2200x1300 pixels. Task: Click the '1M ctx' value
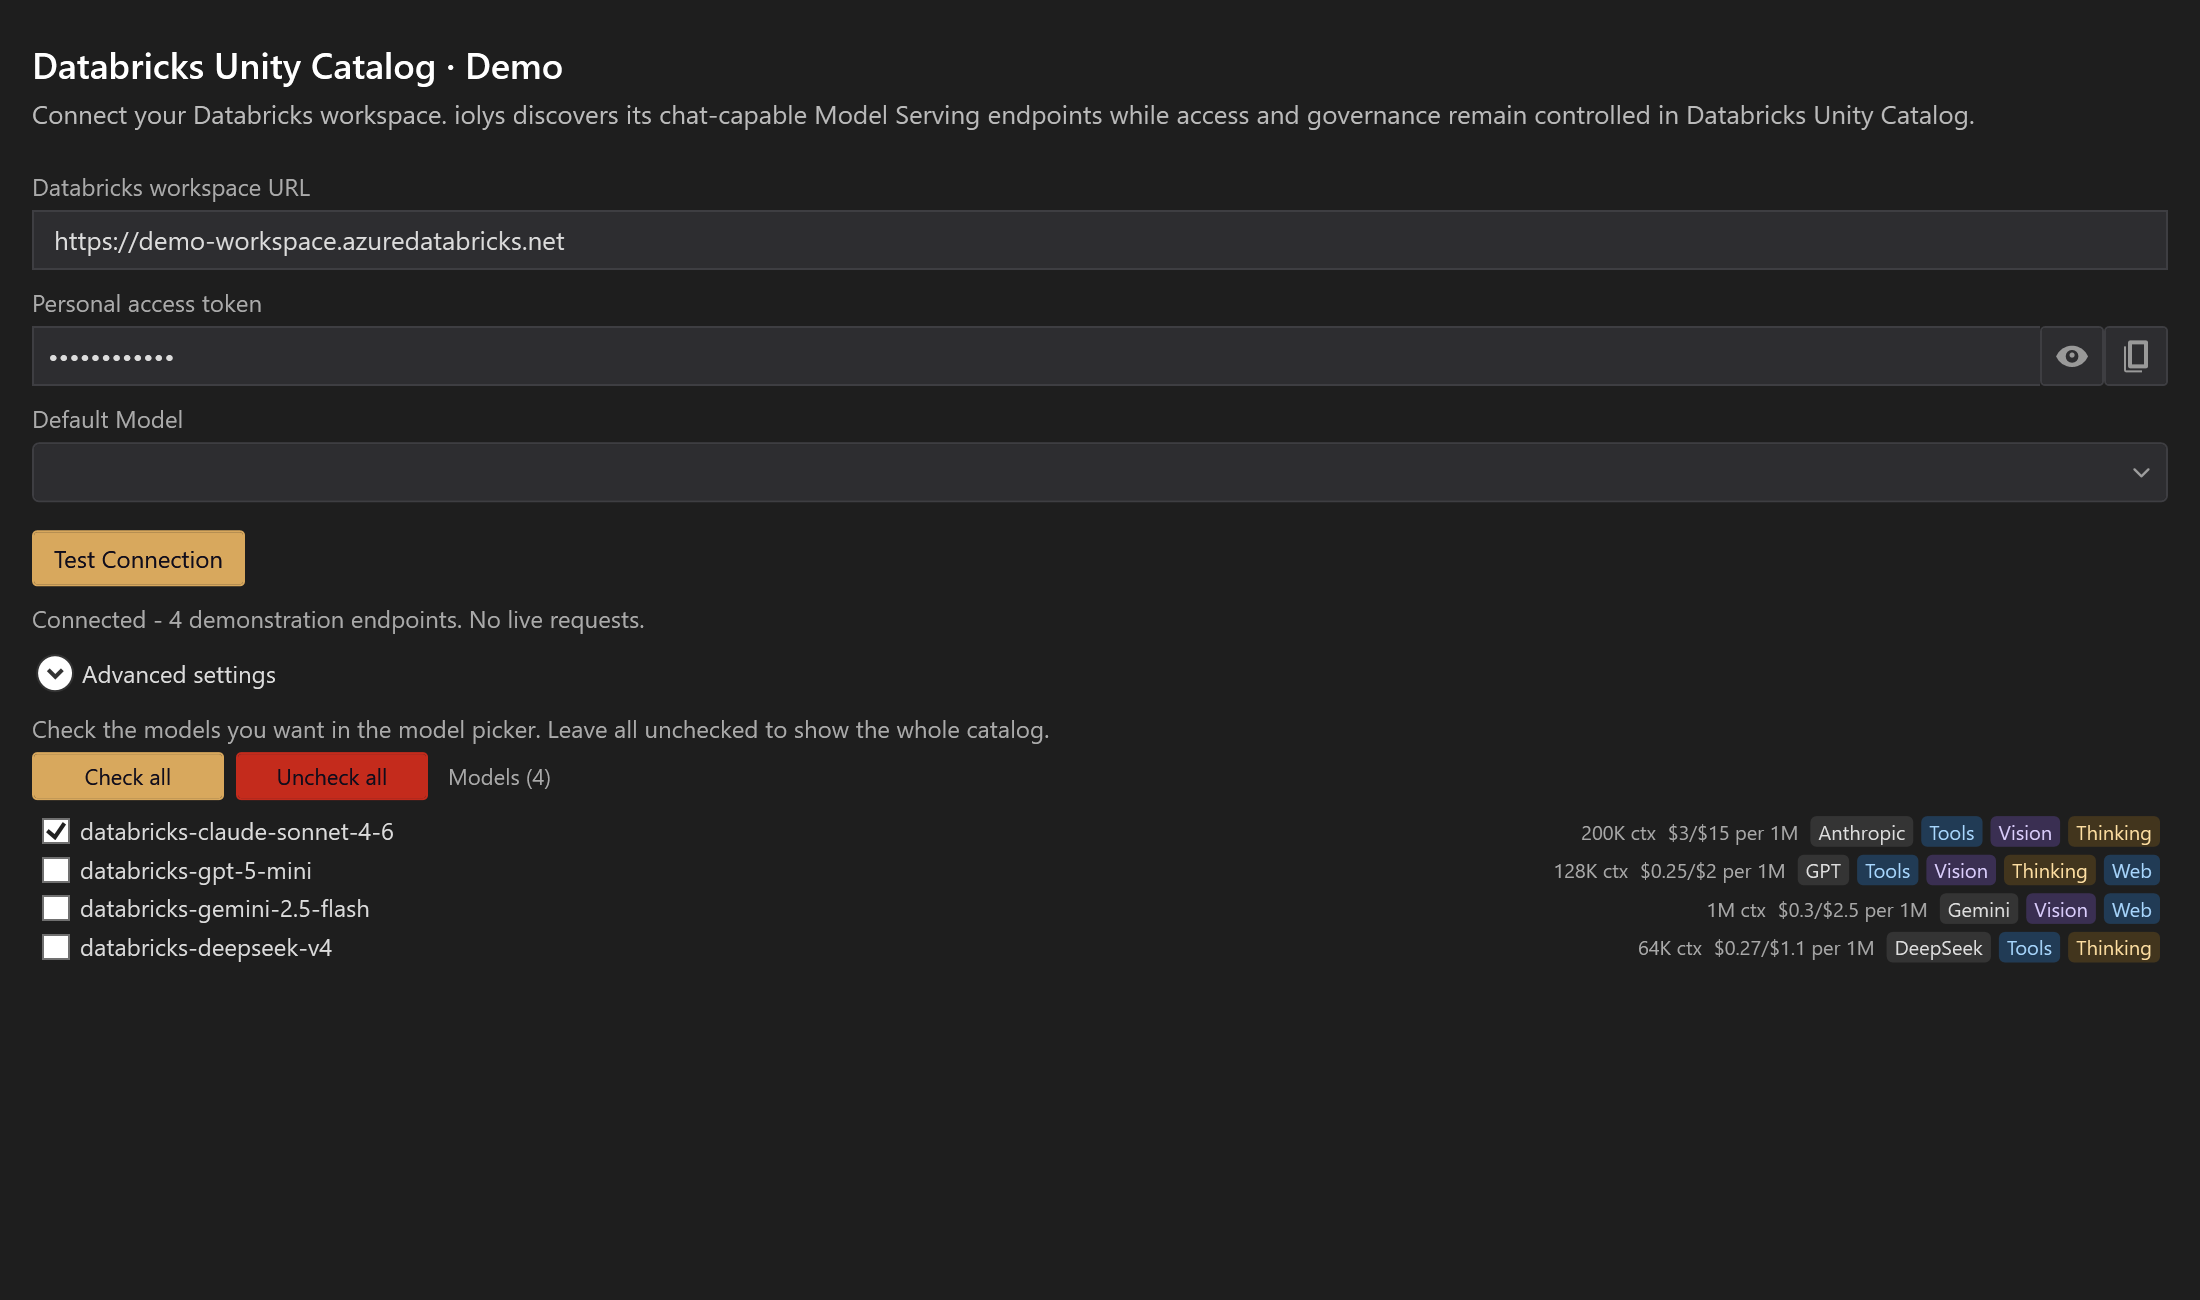click(x=1736, y=910)
